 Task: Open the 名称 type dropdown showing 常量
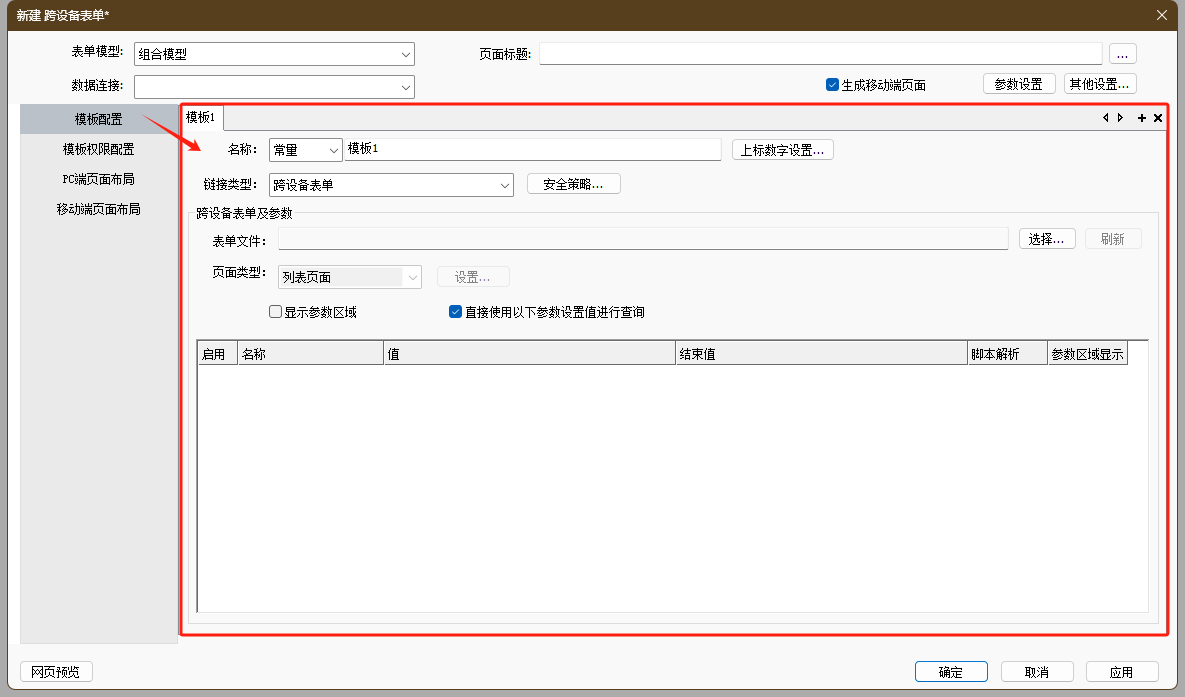click(333, 150)
